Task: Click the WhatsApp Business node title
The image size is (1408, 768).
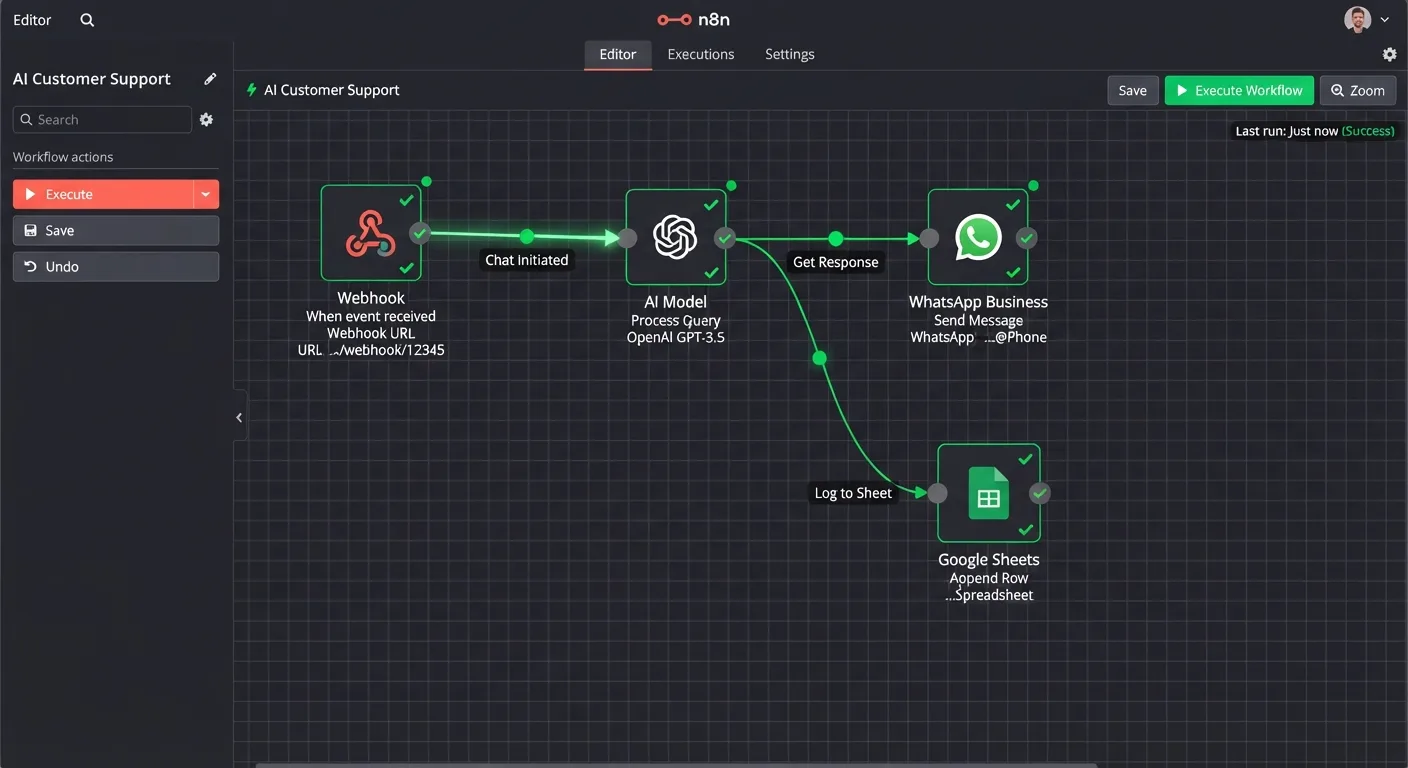Action: pos(978,302)
